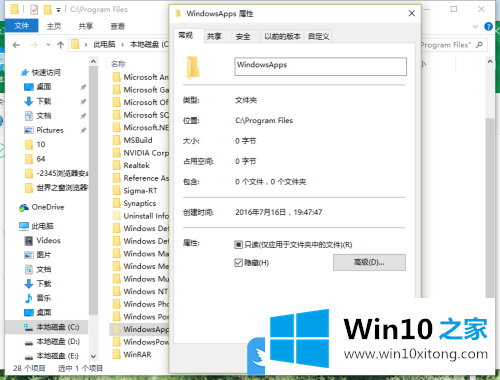
Task: Click navigation pane scroll down arrow
Action: pos(93,356)
